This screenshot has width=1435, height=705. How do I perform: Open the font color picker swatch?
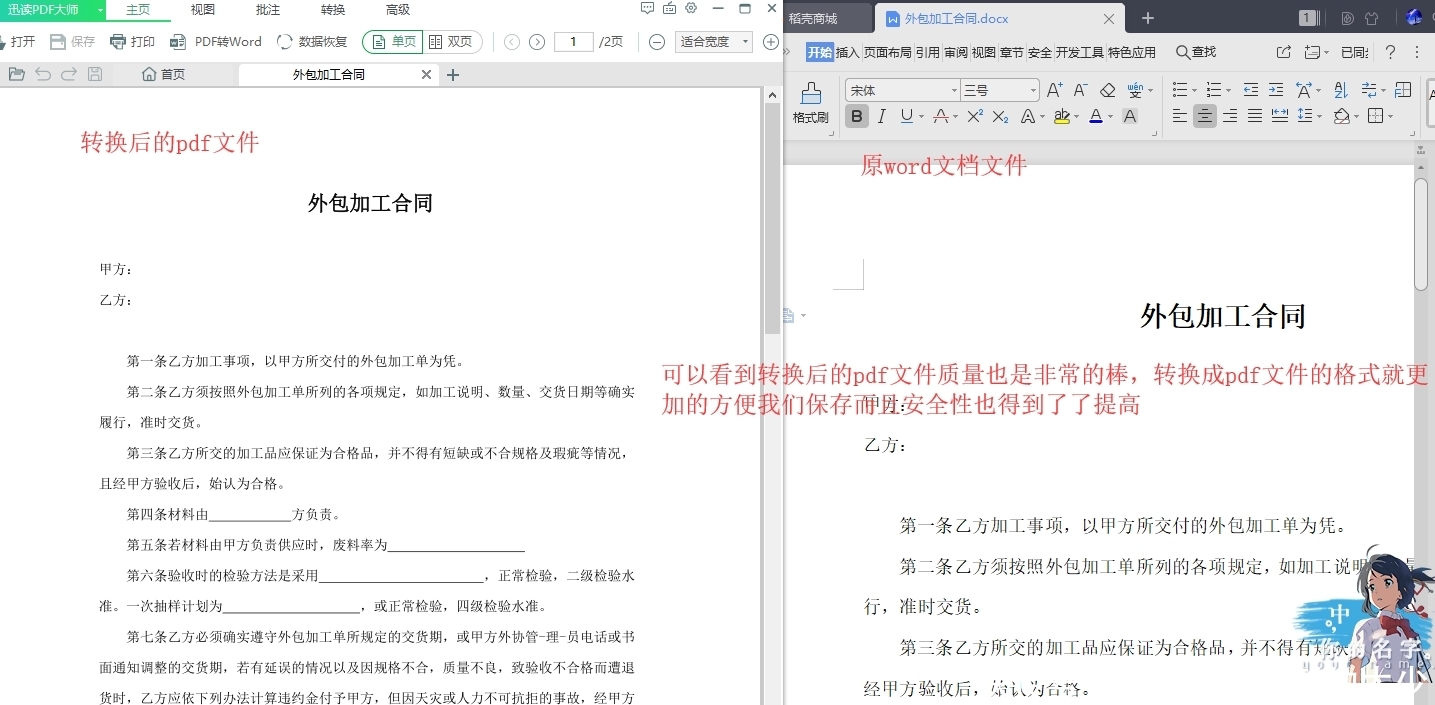[1098, 117]
